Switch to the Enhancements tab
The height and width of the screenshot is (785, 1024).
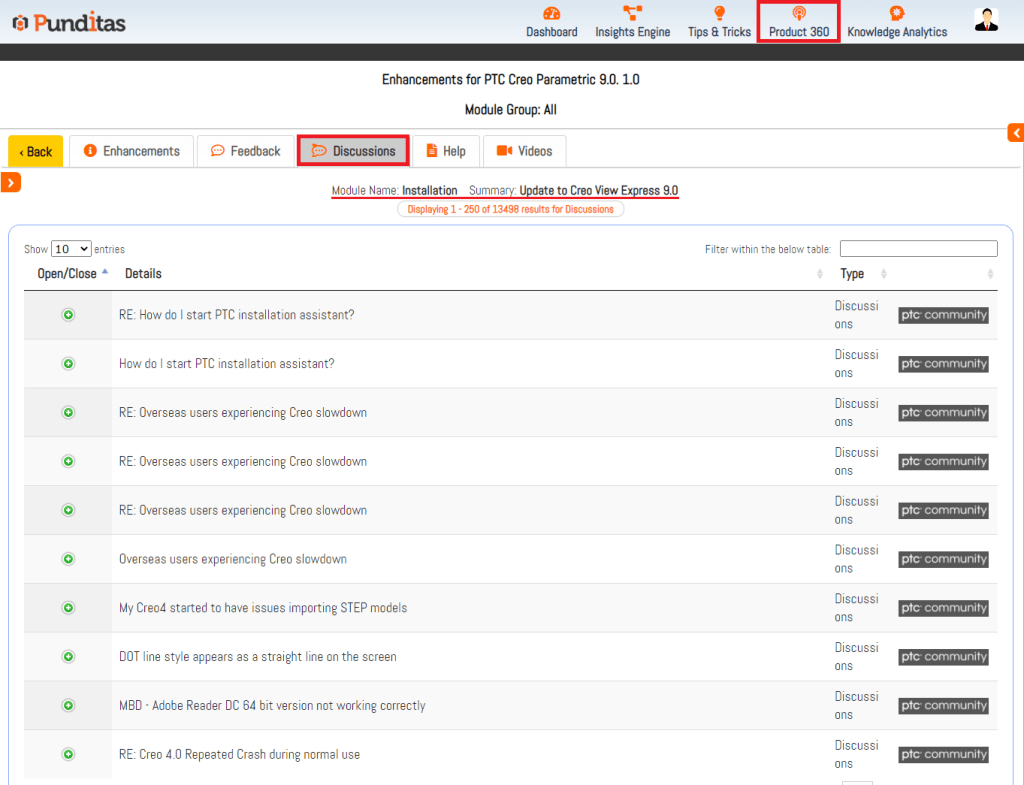132,151
